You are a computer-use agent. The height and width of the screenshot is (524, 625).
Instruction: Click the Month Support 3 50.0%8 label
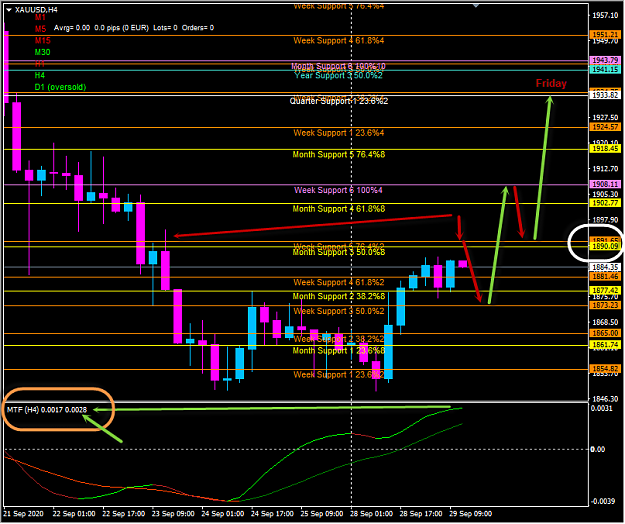[339, 253]
